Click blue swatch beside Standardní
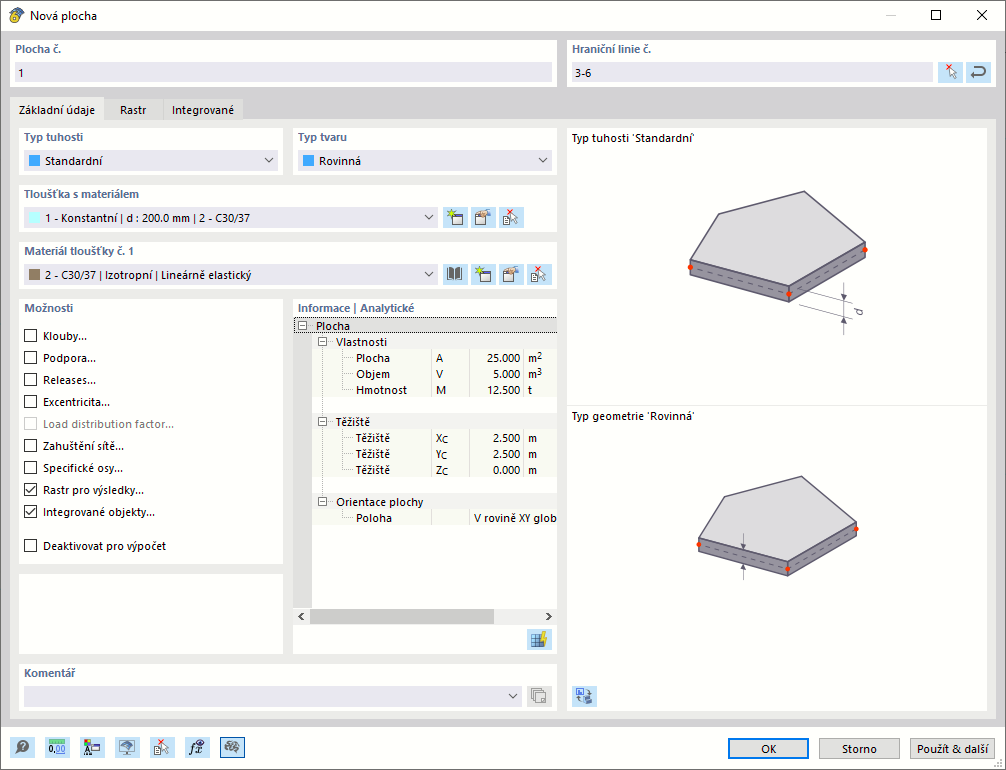This screenshot has height=770, width=1006. coord(35,161)
